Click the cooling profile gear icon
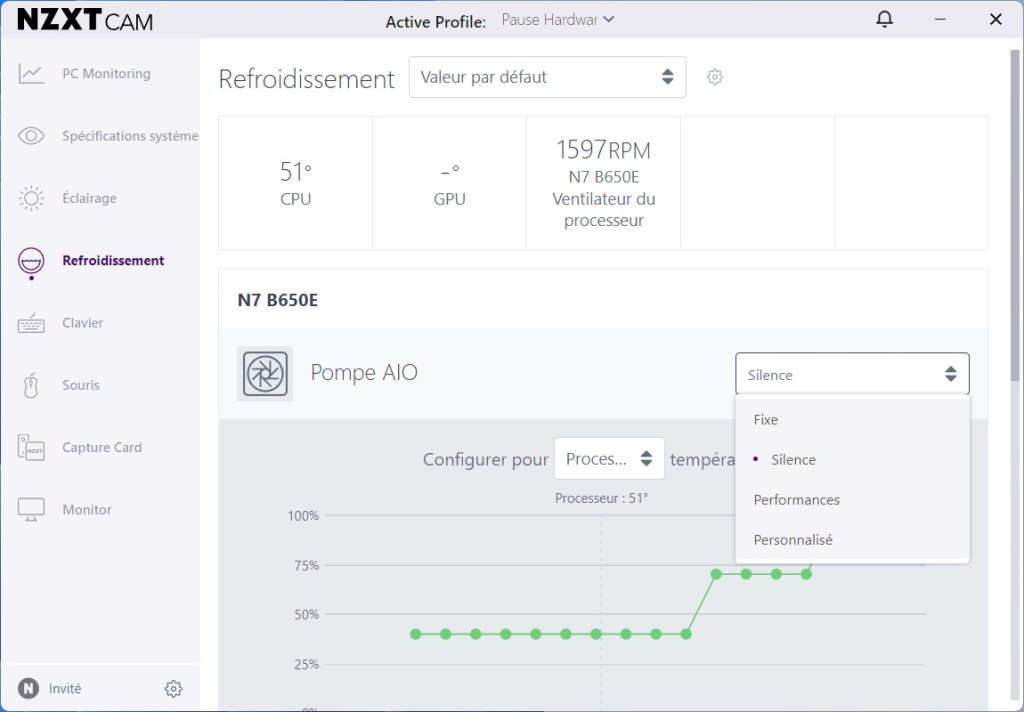The height and width of the screenshot is (712, 1024). [715, 77]
